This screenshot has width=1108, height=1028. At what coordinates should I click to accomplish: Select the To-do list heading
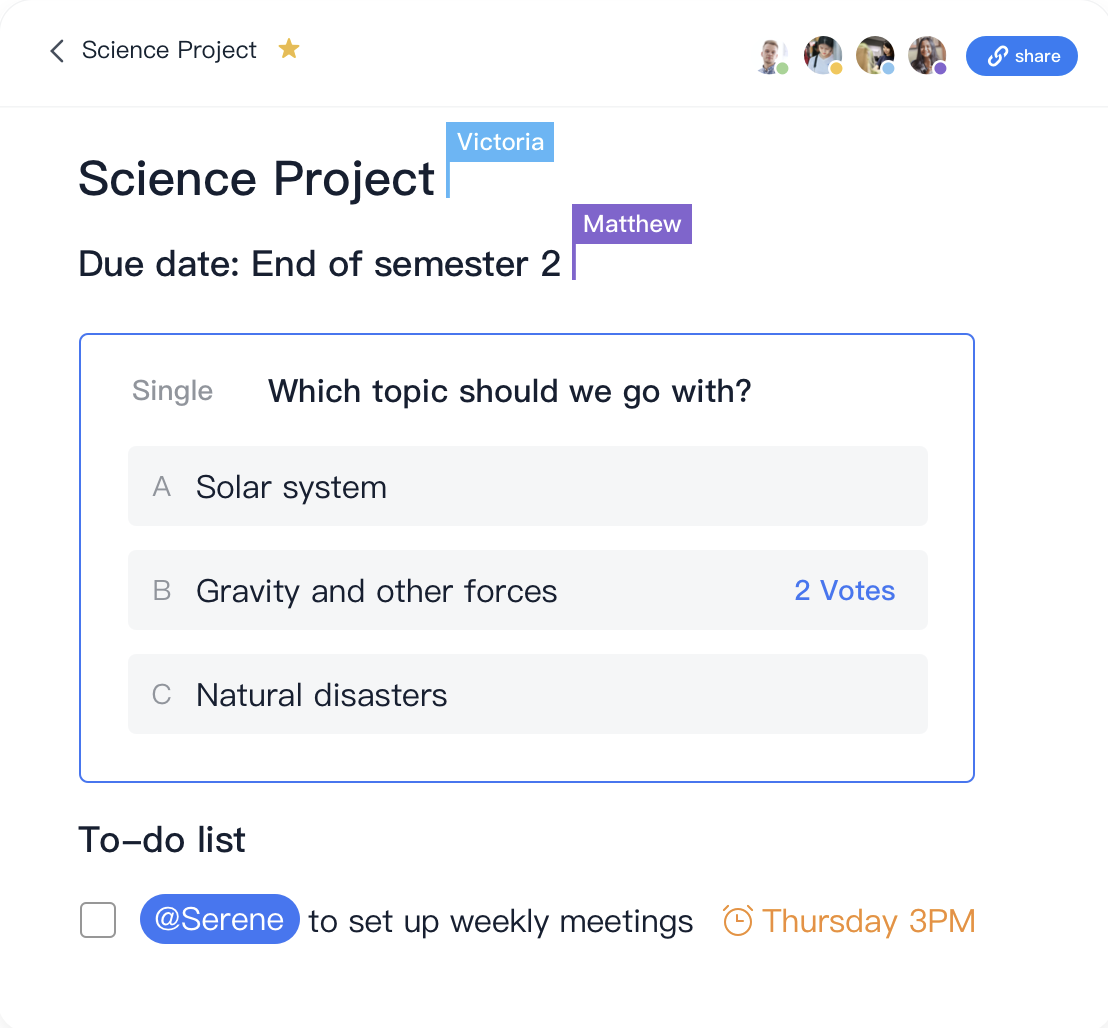(x=161, y=840)
